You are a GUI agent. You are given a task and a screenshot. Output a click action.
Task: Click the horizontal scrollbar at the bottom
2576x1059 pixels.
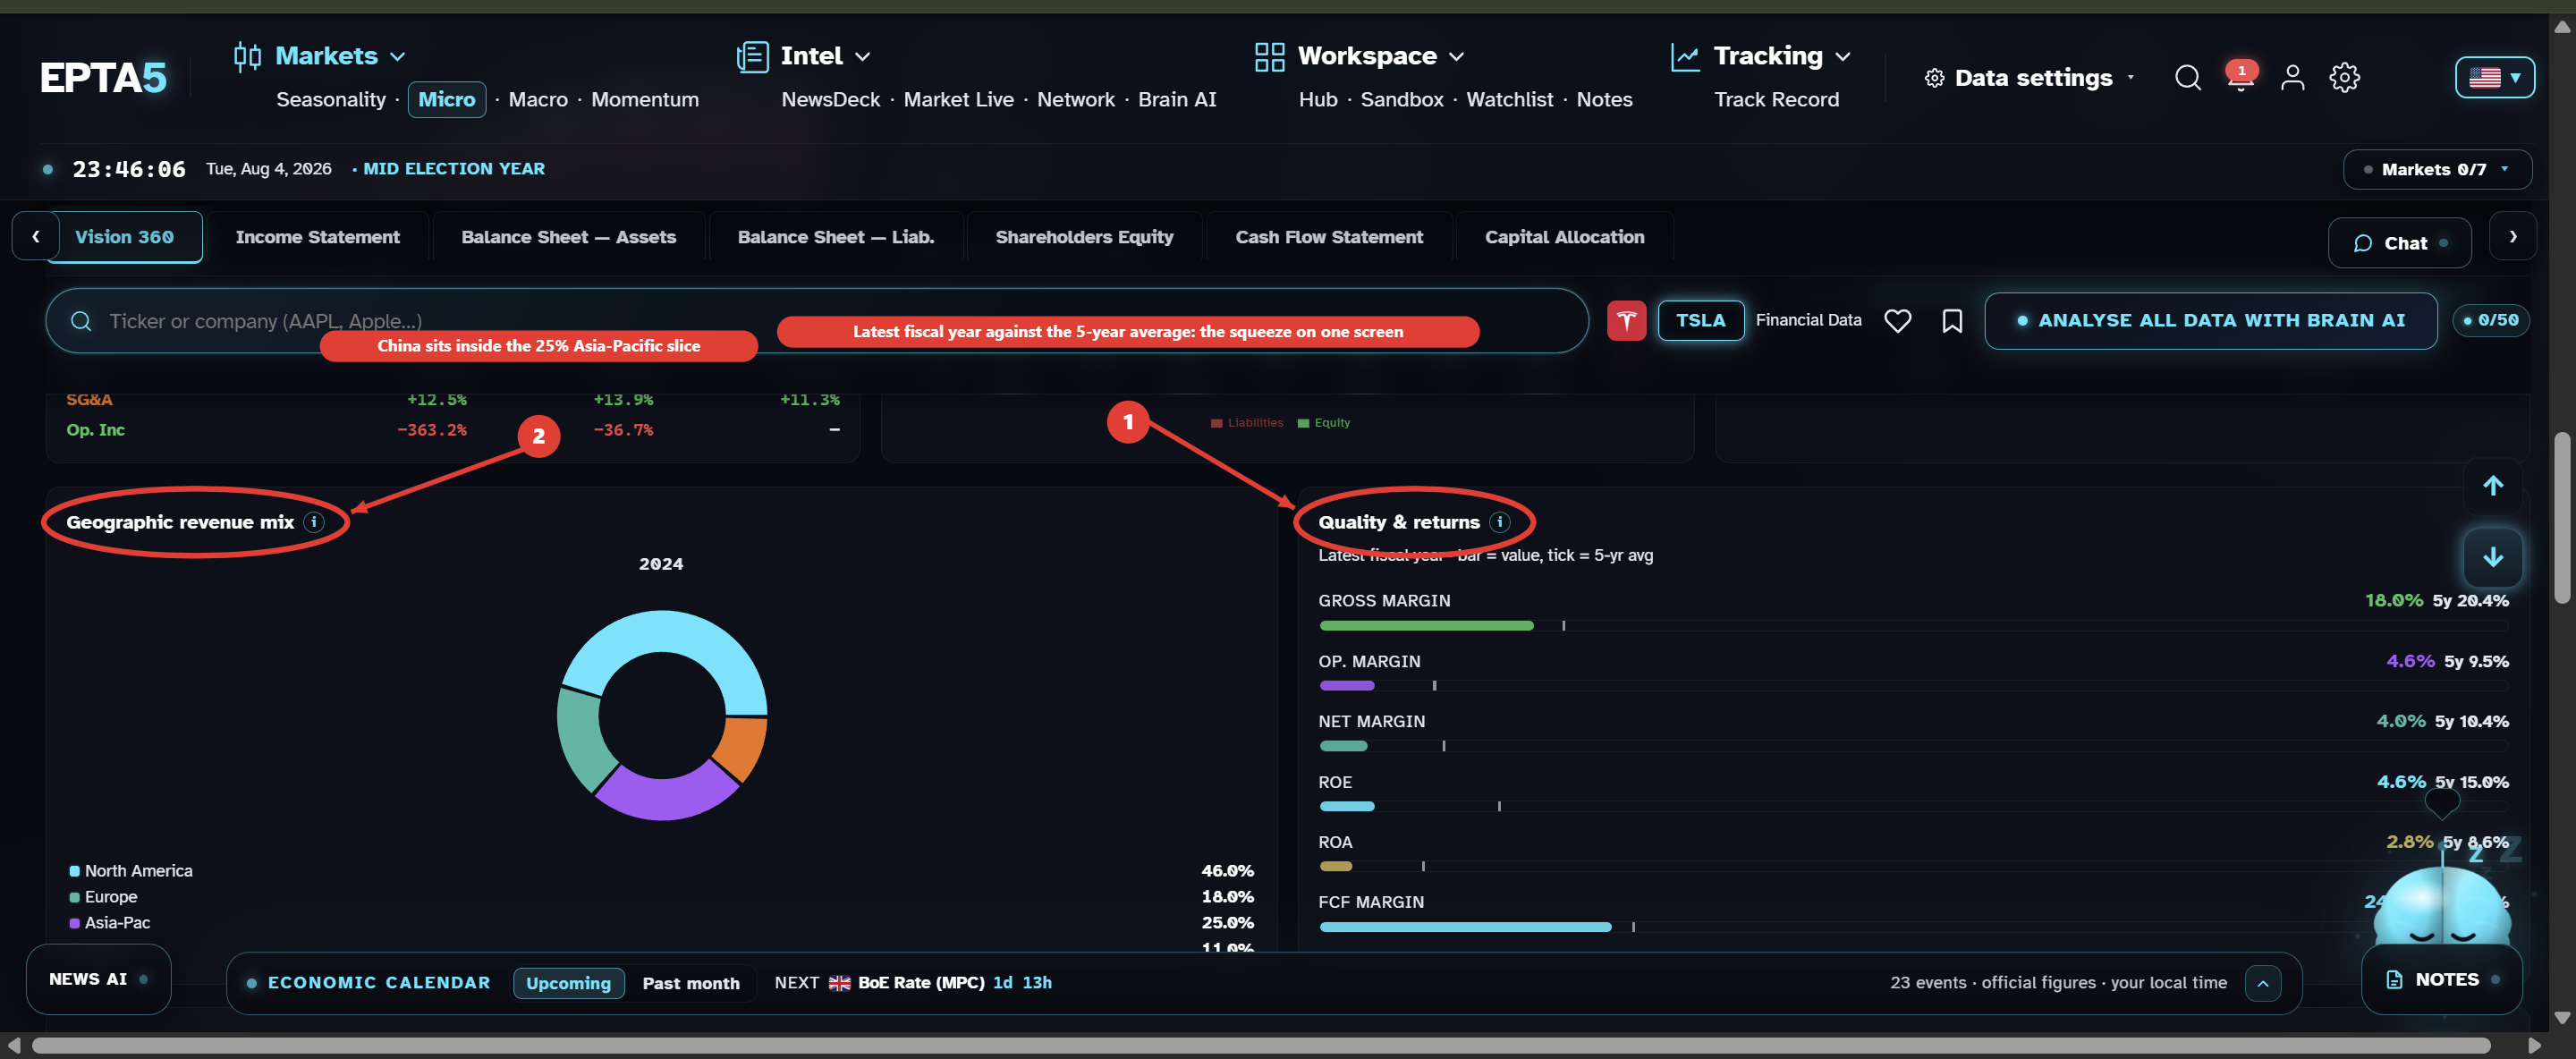1260,1045
